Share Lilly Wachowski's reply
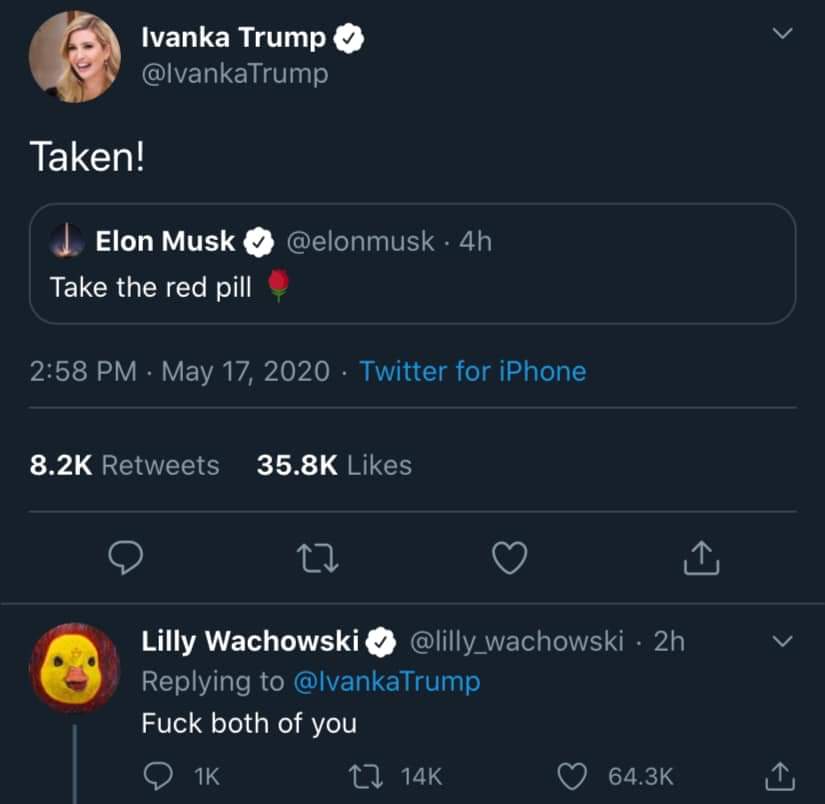The image size is (825, 804). pos(778,775)
